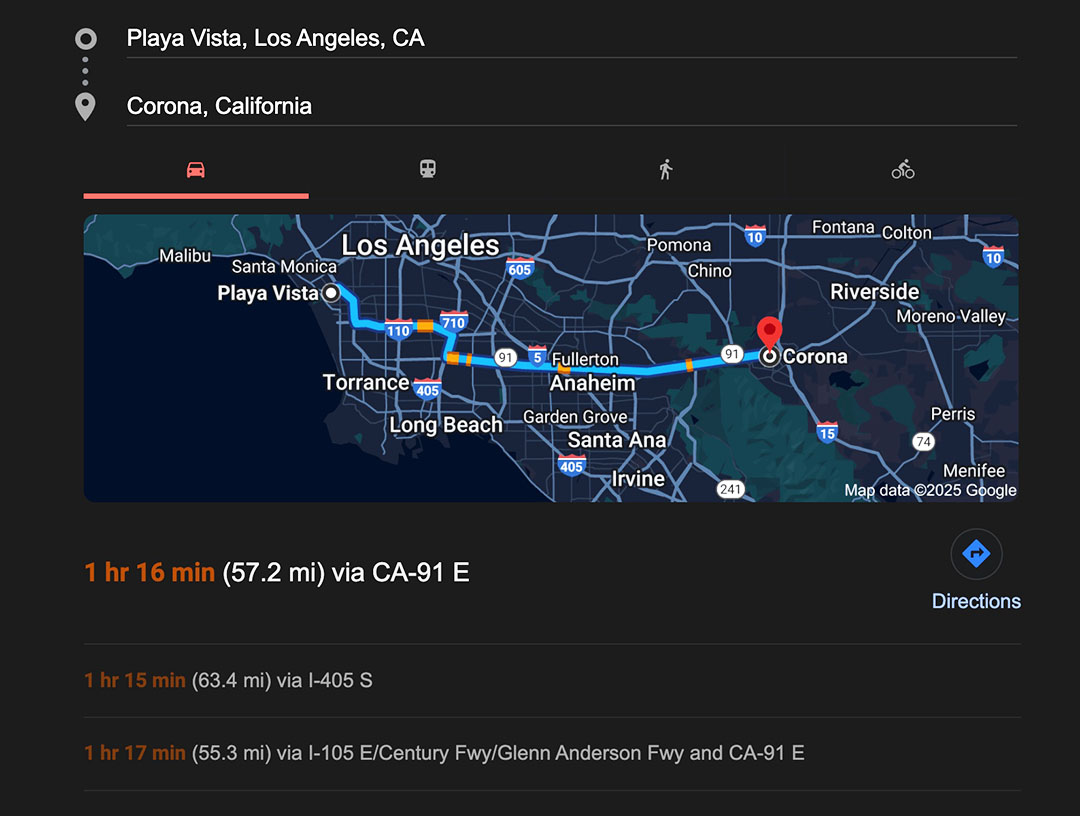Choose the 63.4 mi route via I-405 S

229,681
